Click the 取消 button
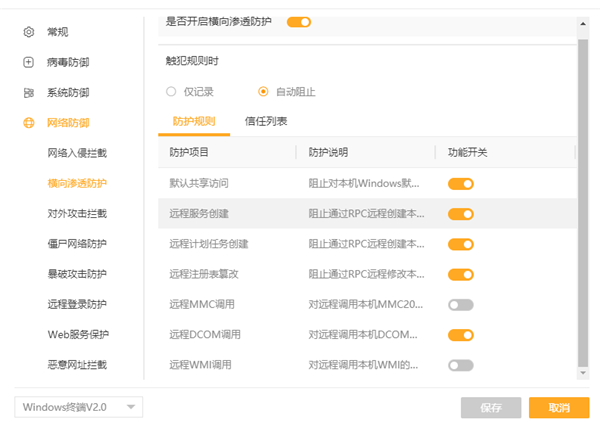600x422 pixels. (559, 407)
